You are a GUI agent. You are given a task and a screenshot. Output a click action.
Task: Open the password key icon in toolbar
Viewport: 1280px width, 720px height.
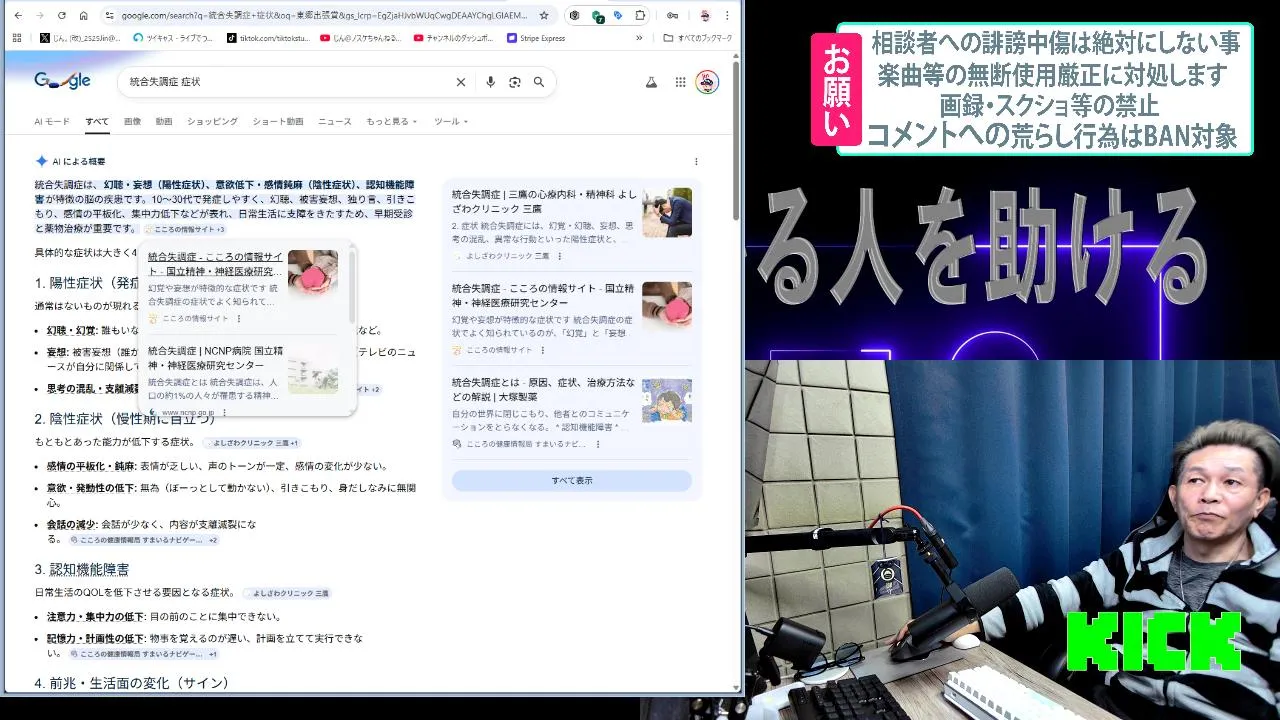pos(673,16)
